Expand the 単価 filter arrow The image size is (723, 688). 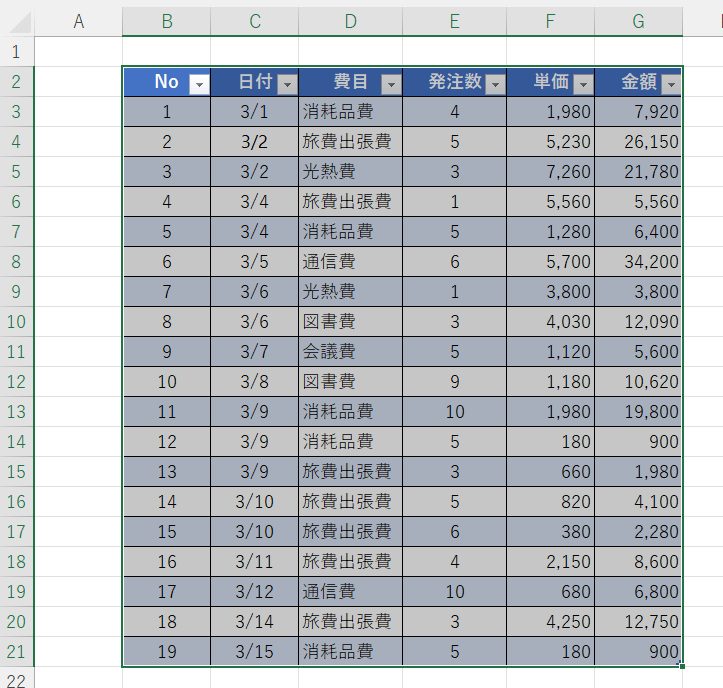coord(583,85)
